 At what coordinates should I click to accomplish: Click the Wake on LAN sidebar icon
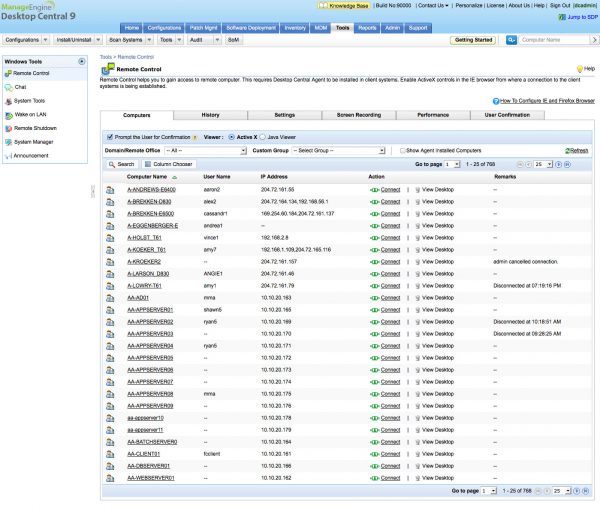coord(9,115)
